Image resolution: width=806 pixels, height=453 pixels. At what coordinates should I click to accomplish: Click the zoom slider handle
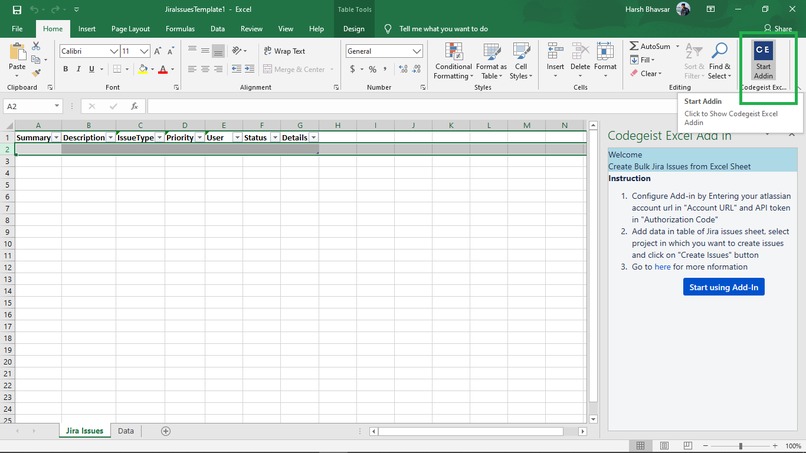click(740, 446)
